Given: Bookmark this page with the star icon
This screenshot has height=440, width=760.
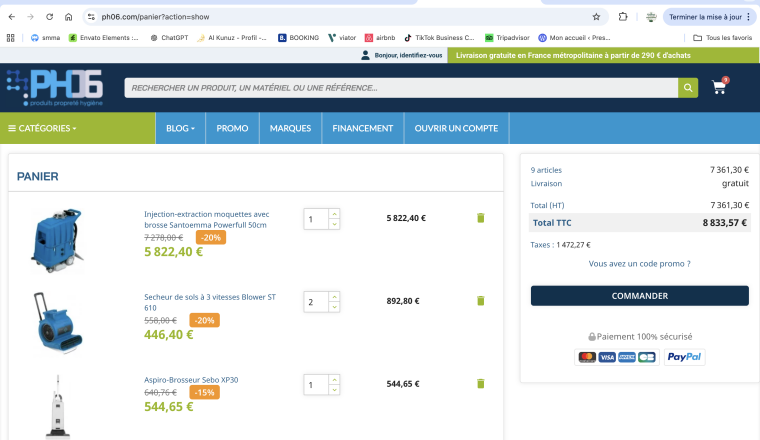Looking at the screenshot, I should (x=596, y=17).
